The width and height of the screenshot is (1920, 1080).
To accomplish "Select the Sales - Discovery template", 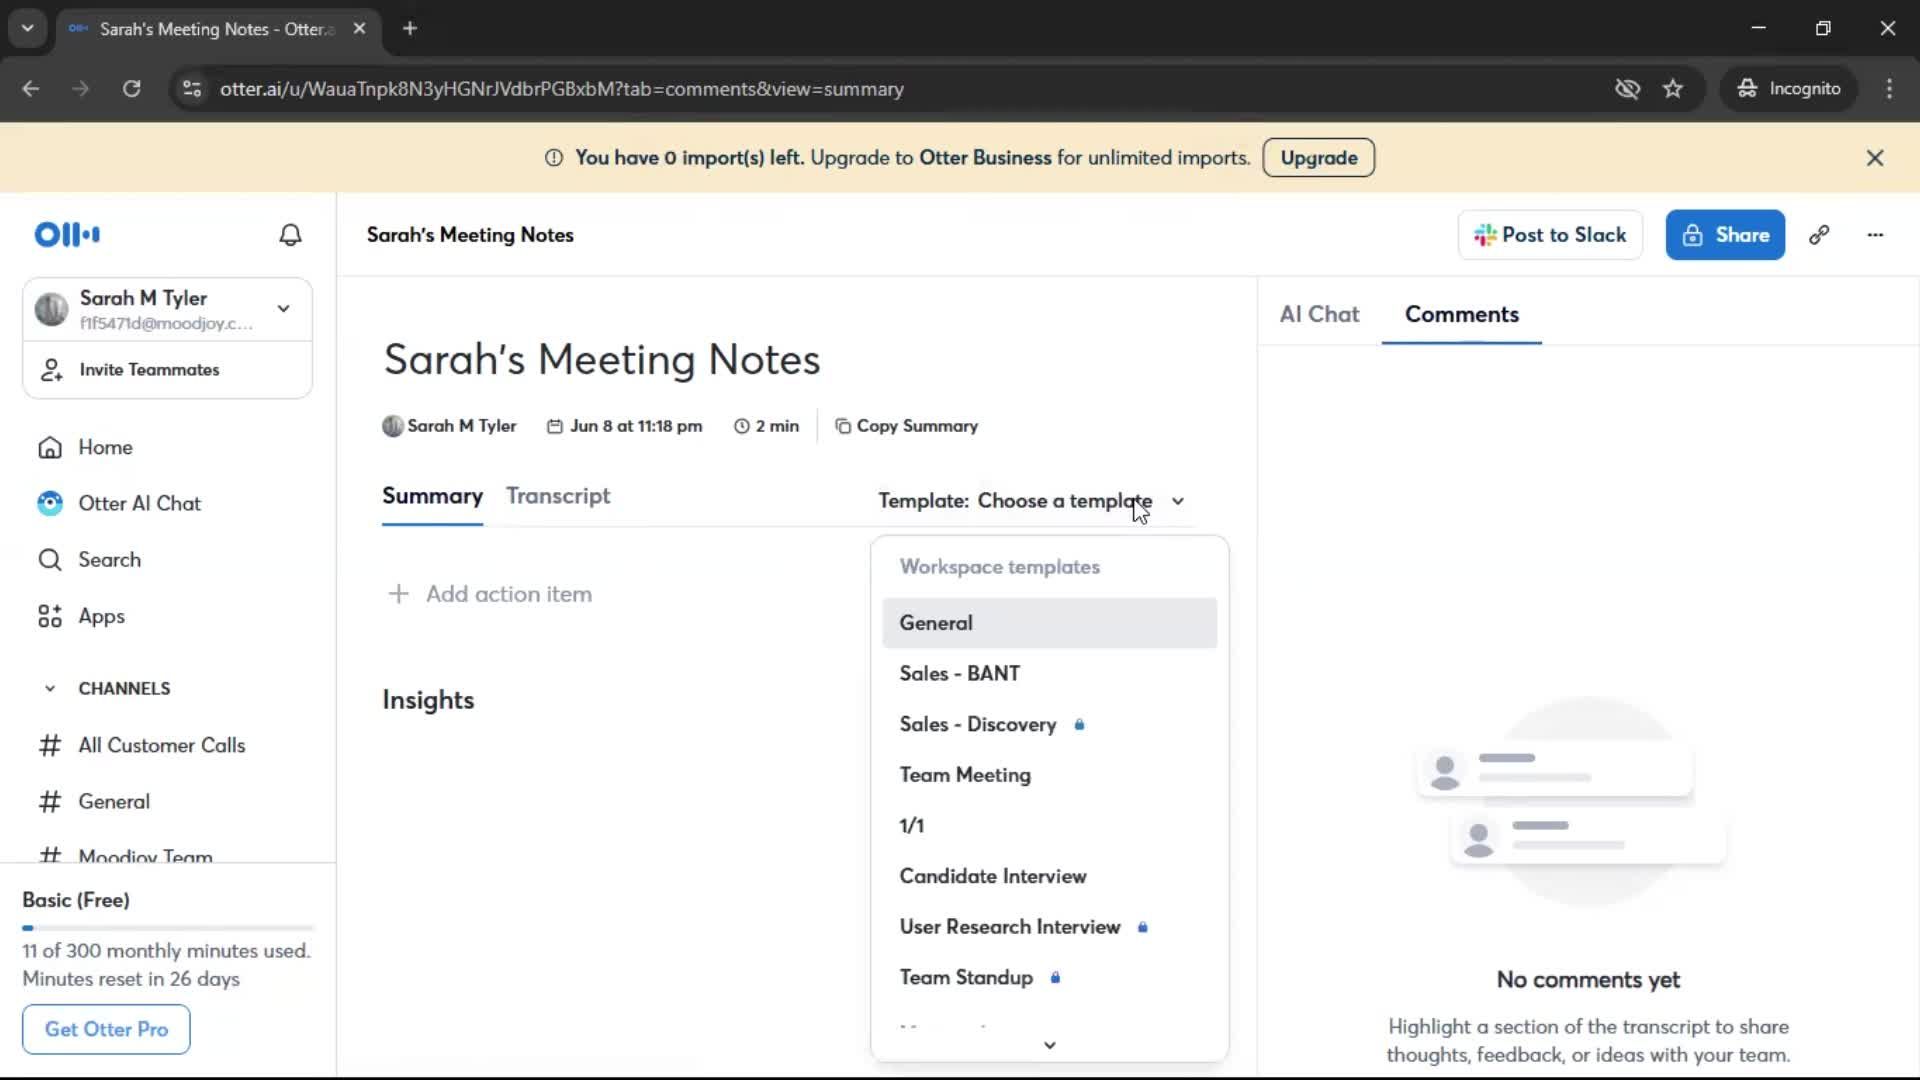I will pos(1049,724).
